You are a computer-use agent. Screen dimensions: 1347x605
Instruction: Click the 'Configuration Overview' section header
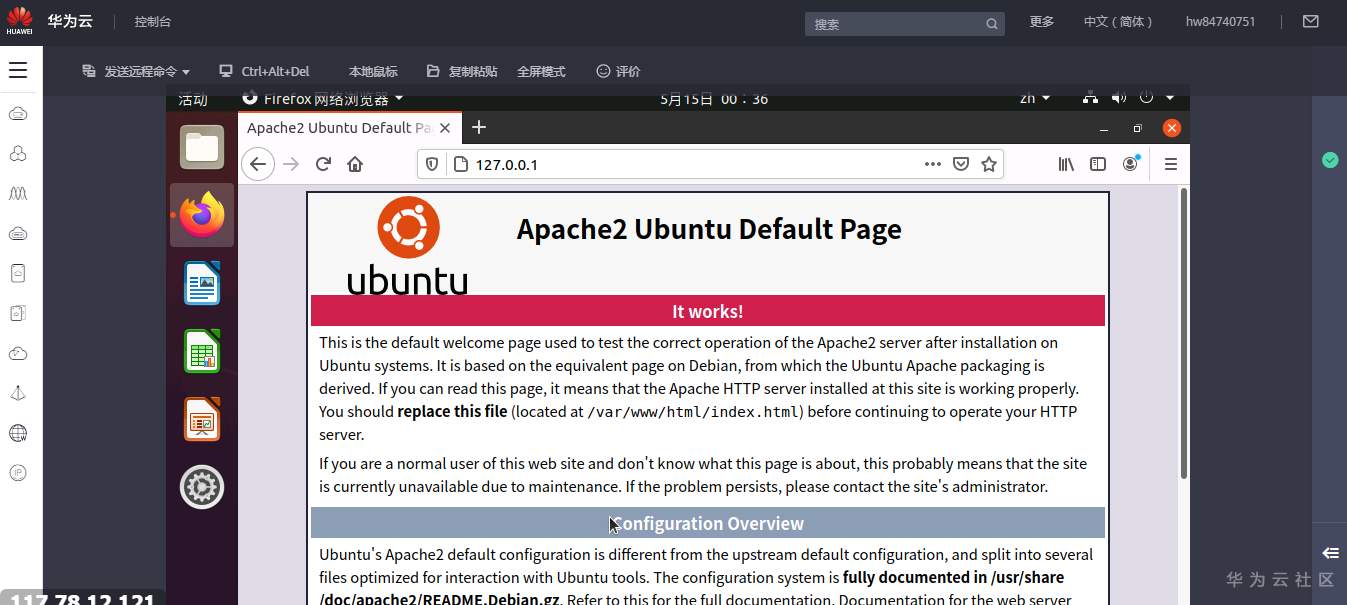coord(708,523)
